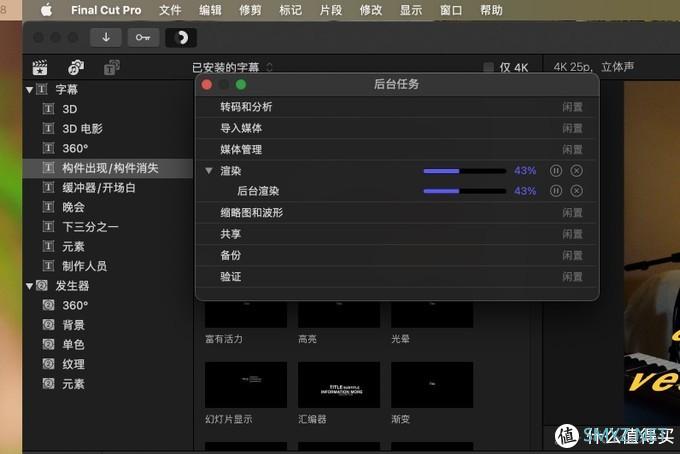
Task: Click the 验证 task row
Action: 397,277
